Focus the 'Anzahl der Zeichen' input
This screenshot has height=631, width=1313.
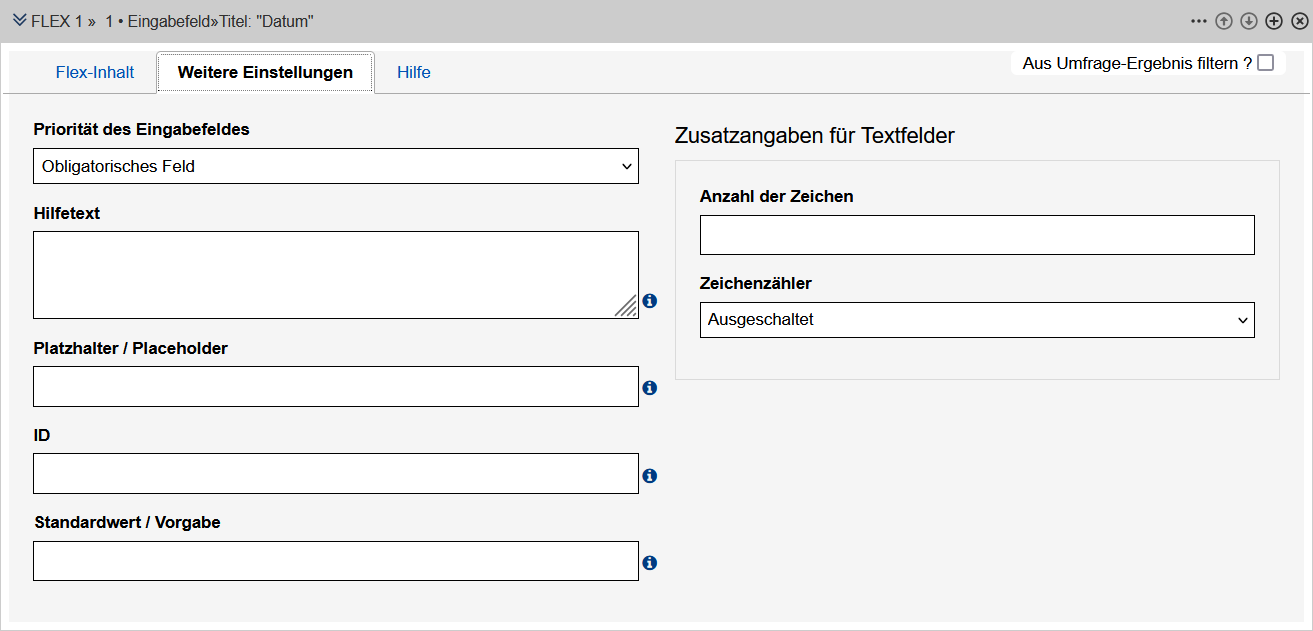pyautogui.click(x=976, y=235)
